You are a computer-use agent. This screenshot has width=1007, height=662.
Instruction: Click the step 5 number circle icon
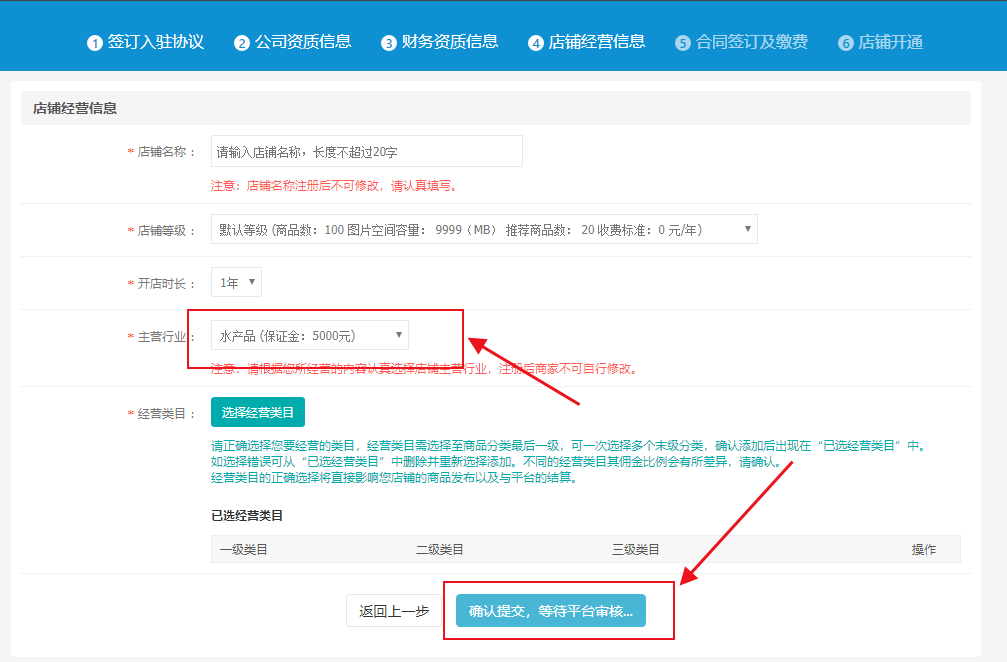(683, 43)
